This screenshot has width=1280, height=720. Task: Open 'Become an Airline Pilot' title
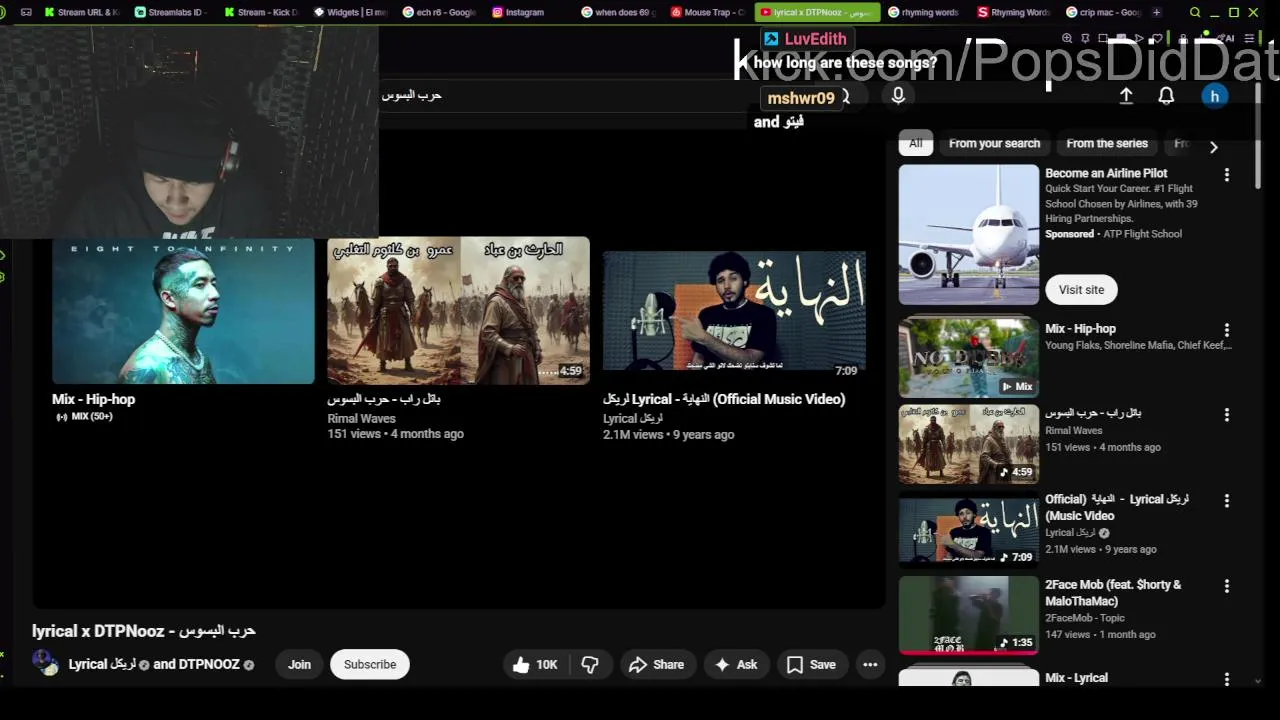[1106, 173]
